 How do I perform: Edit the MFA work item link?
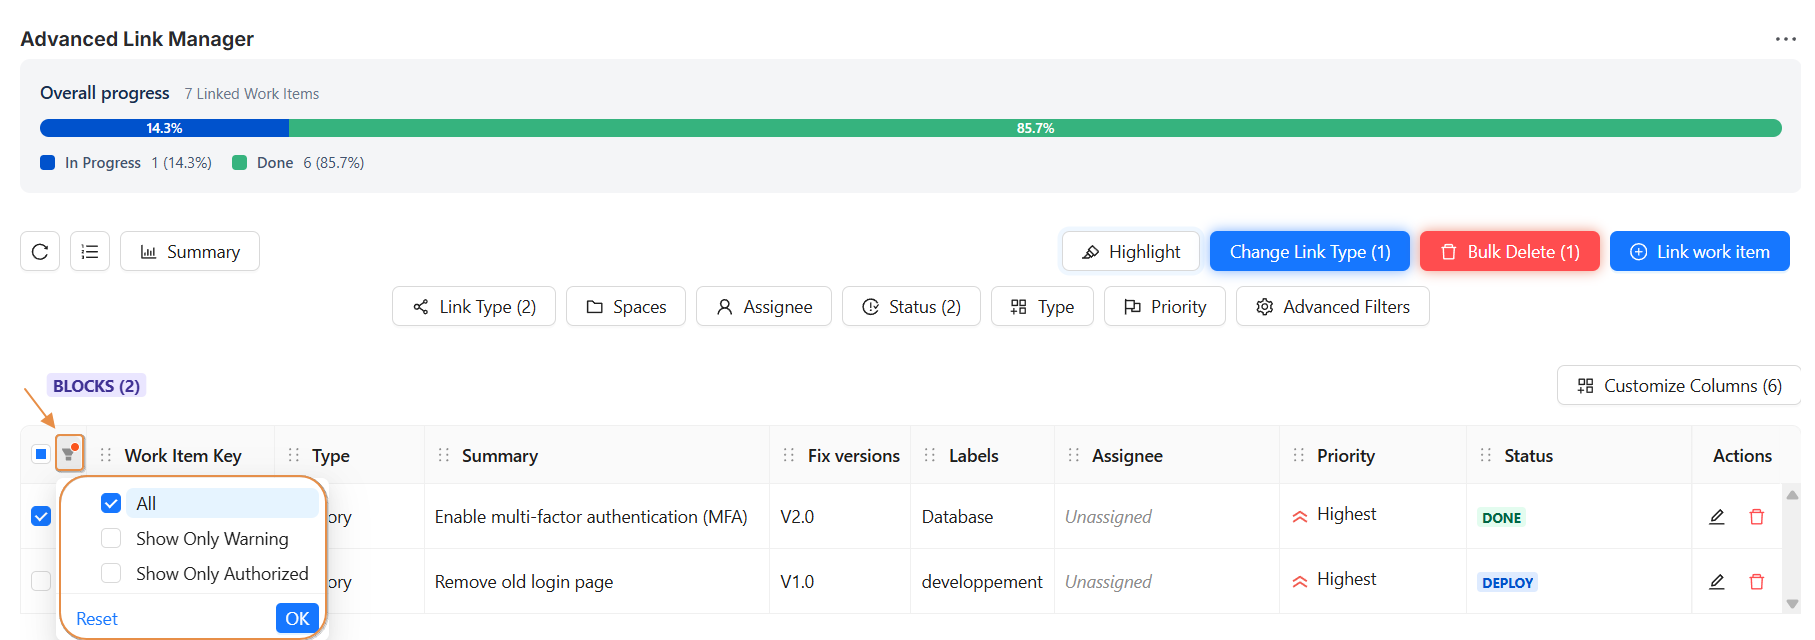(1716, 517)
